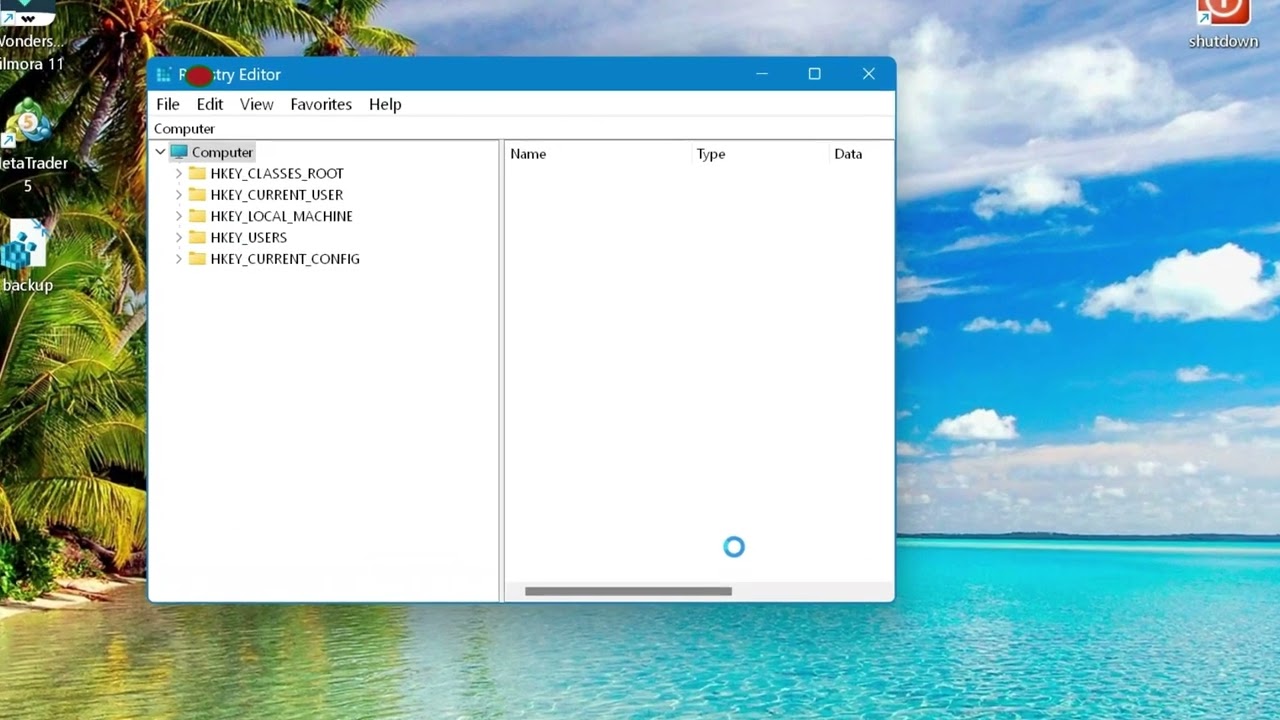The height and width of the screenshot is (720, 1280).
Task: Click the HKEY_CURRENT_CONFIG folder icon
Action: click(197, 259)
